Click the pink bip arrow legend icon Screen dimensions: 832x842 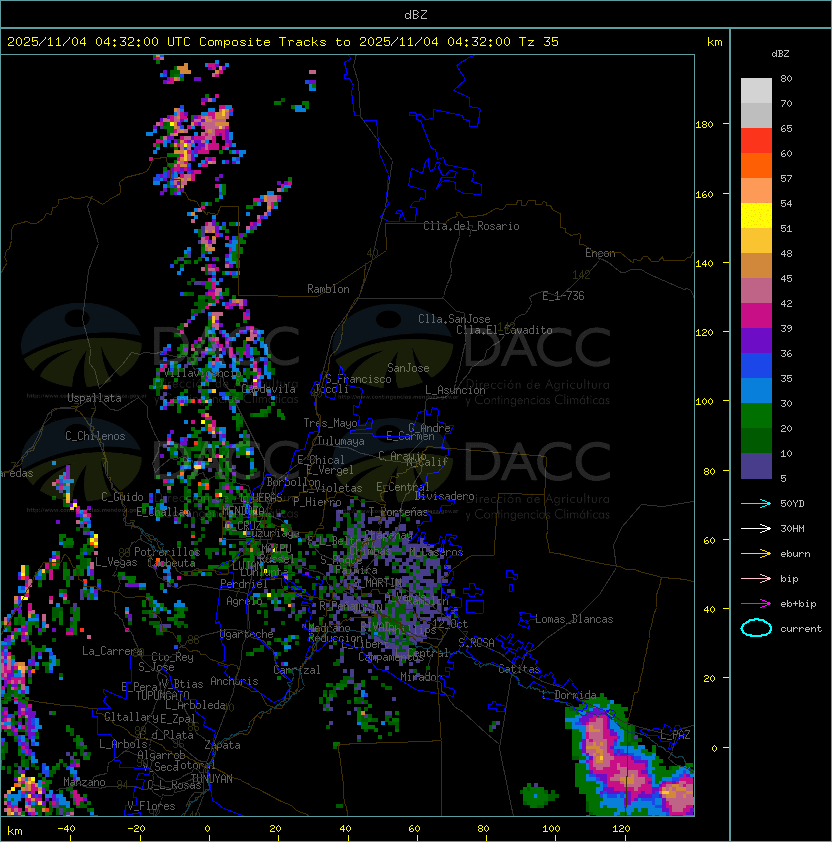[756, 579]
